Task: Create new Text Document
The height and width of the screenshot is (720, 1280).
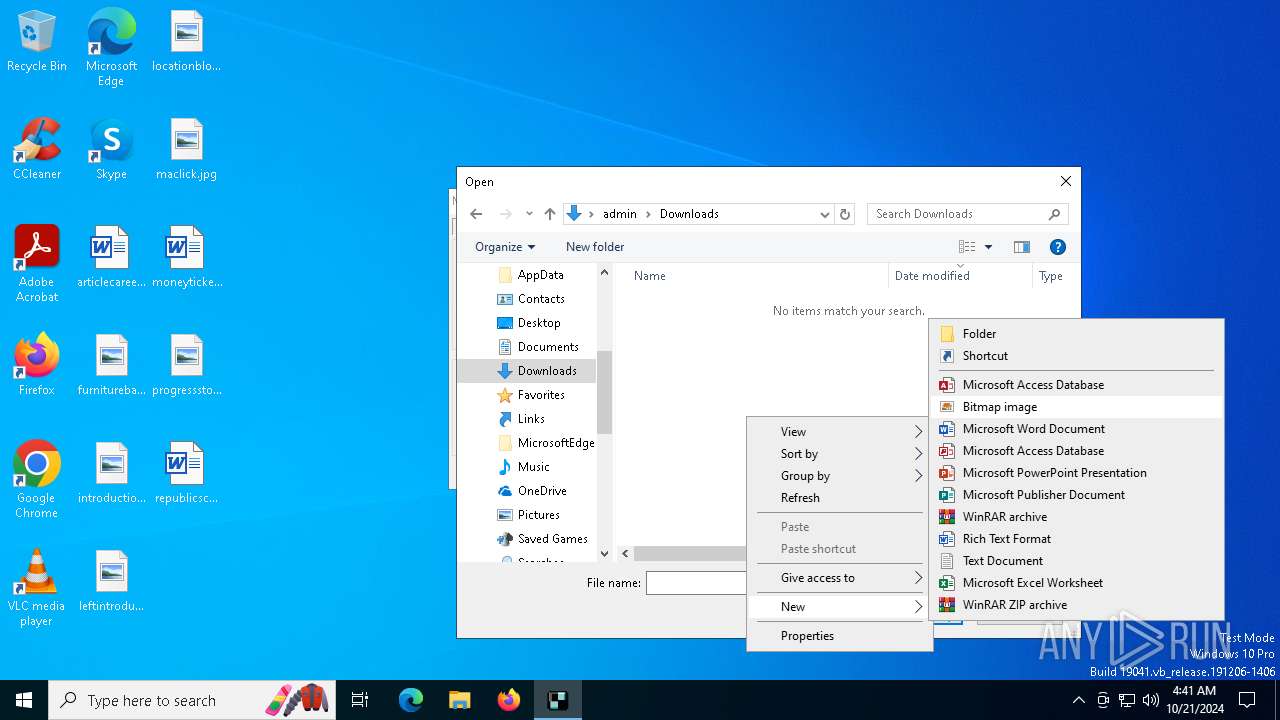Action: [x=1076, y=561]
